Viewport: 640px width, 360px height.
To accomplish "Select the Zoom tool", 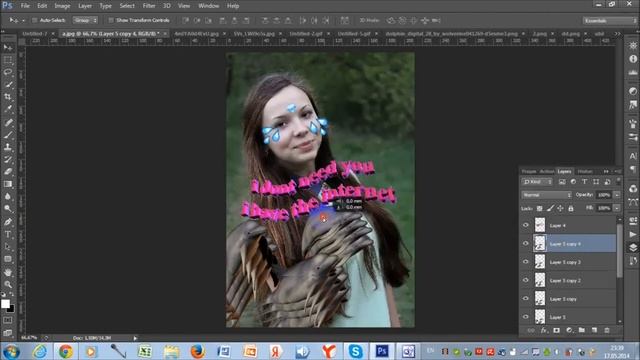I will [x=8, y=284].
